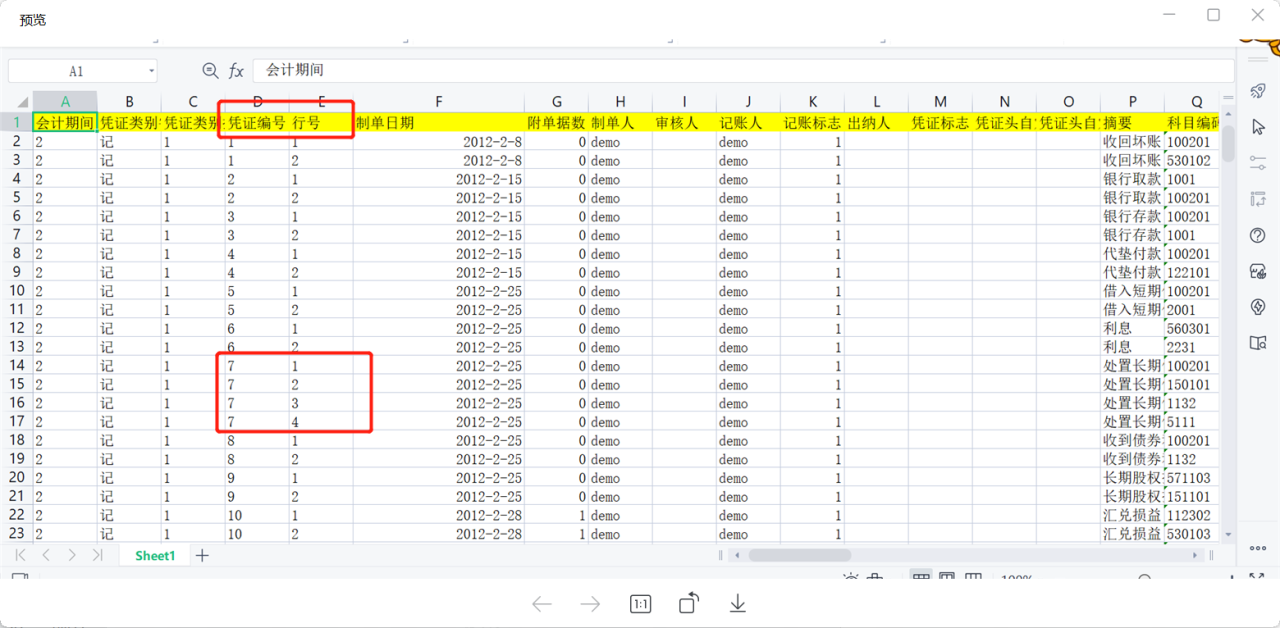Image resolution: width=1280 pixels, height=628 pixels.
Task: Click the 出纳人 header cell
Action: tap(876, 123)
